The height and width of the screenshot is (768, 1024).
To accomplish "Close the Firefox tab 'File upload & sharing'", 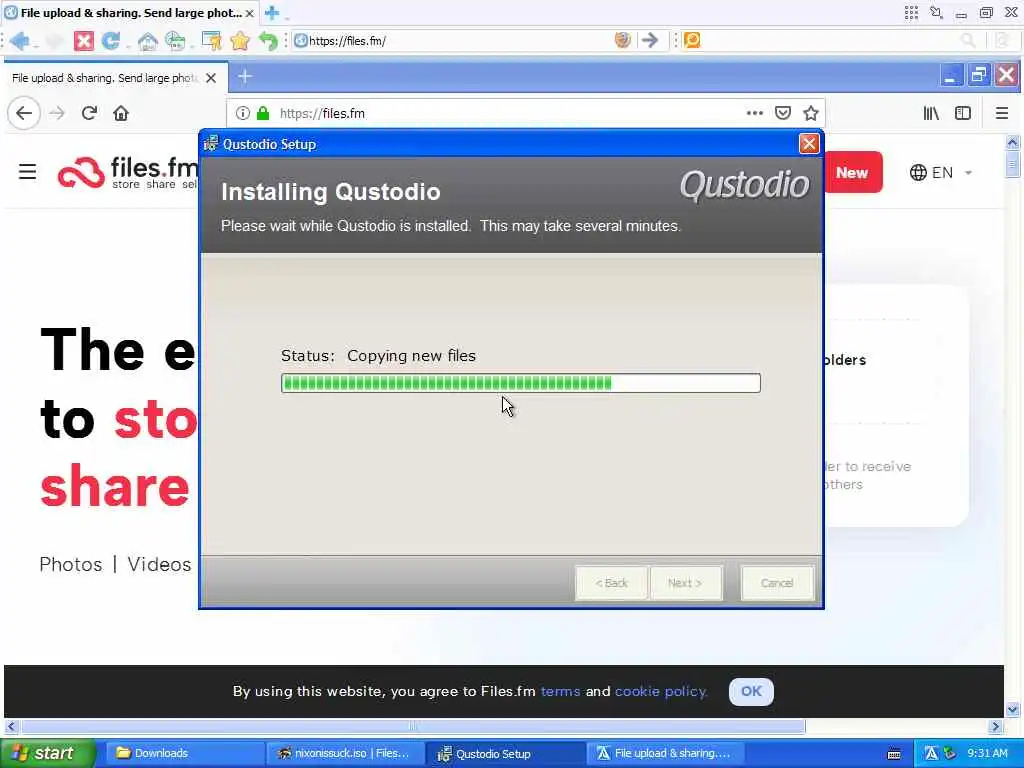I will tap(211, 78).
